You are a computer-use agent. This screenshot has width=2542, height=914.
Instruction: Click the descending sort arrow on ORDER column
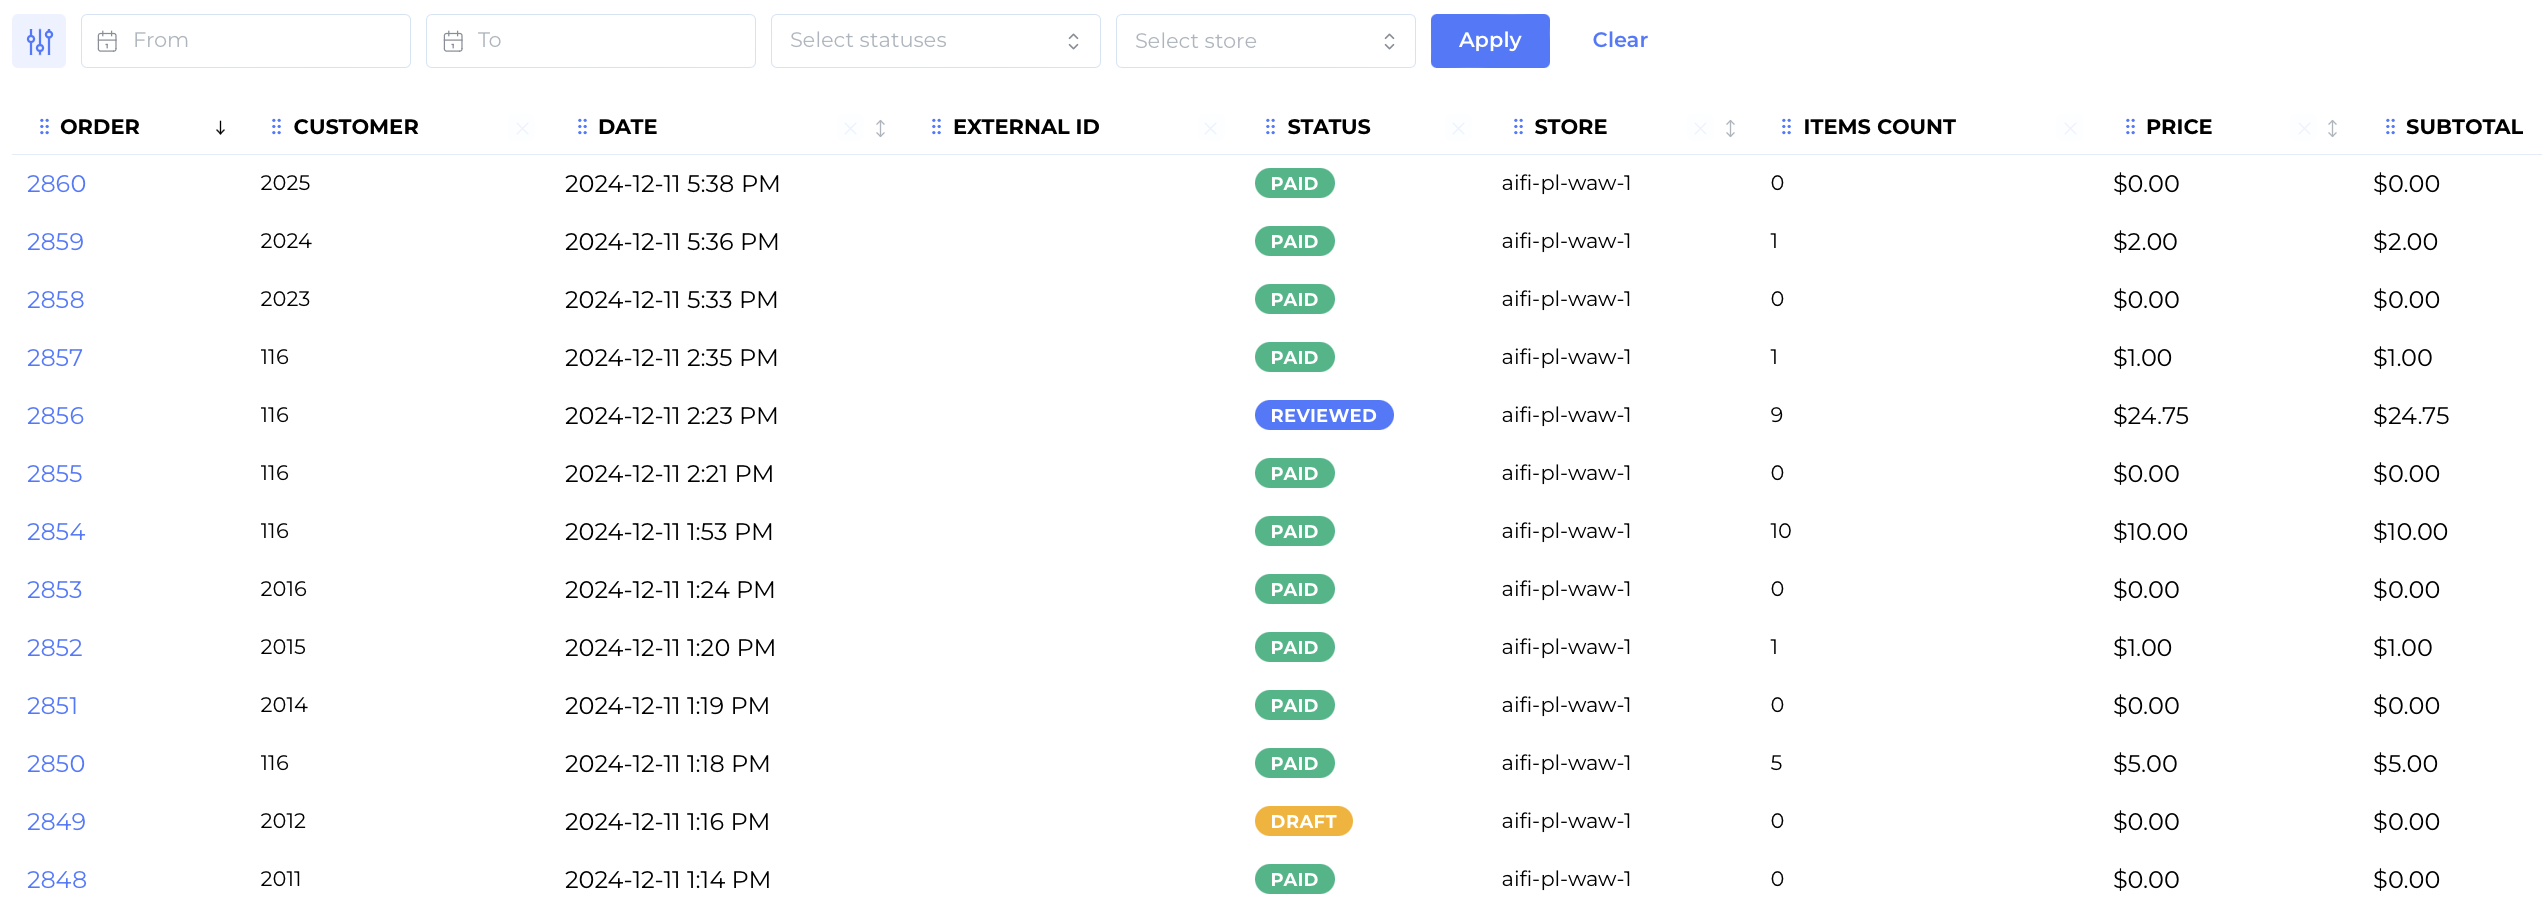click(220, 128)
